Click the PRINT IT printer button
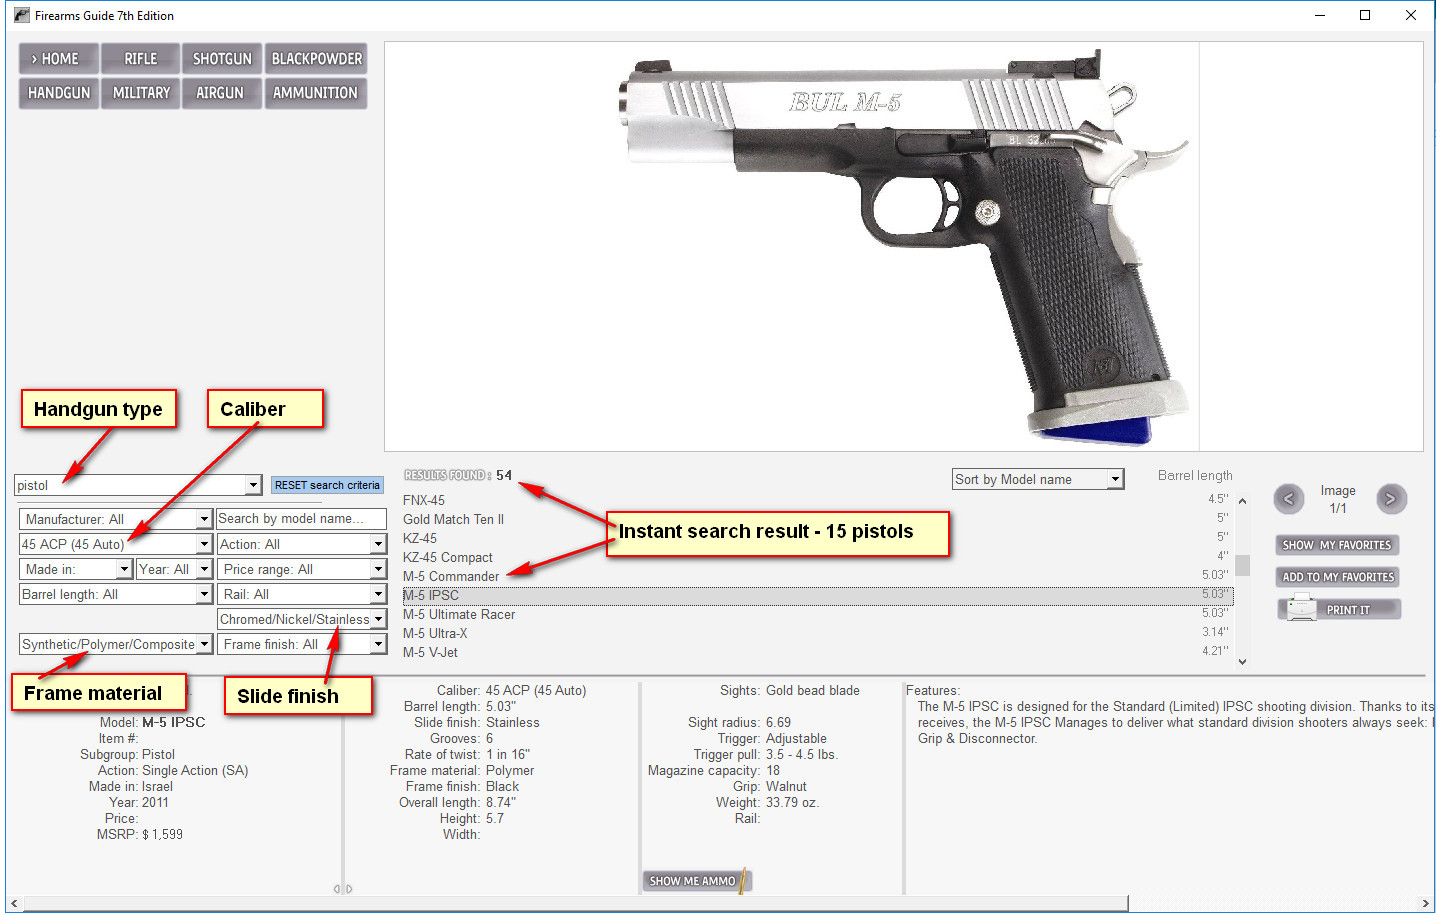Screen dimensions: 1440x918 tap(1338, 609)
